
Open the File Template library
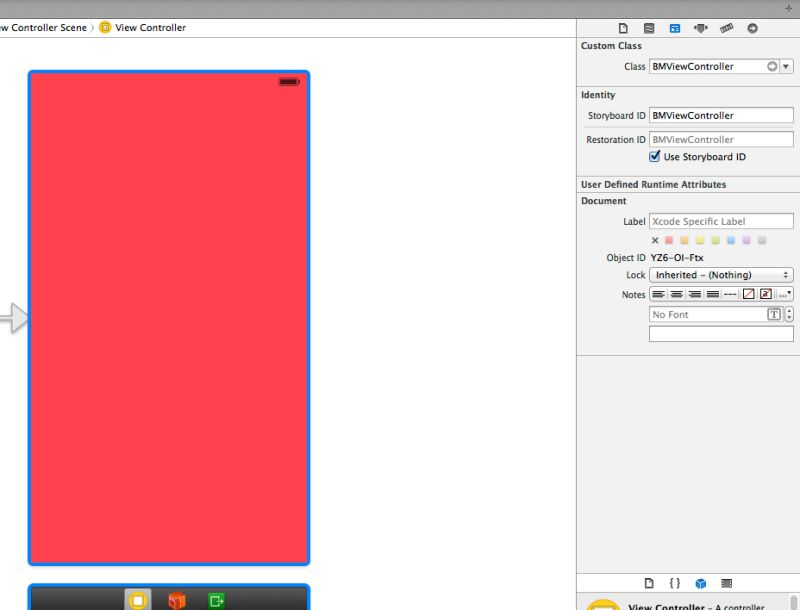(649, 583)
